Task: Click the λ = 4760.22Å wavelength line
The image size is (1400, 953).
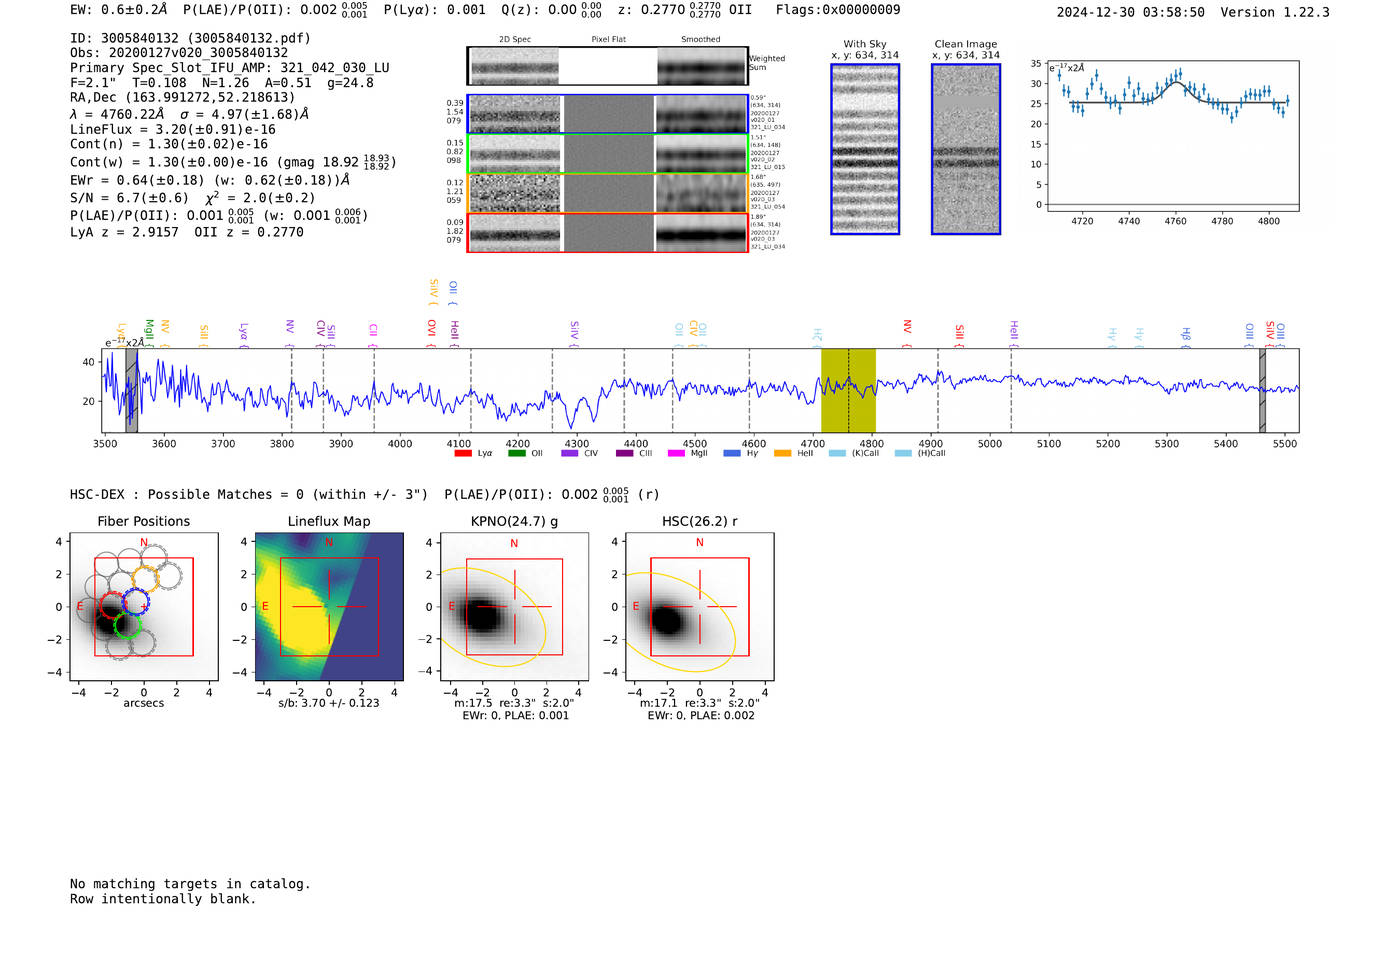Action: (x=190, y=114)
